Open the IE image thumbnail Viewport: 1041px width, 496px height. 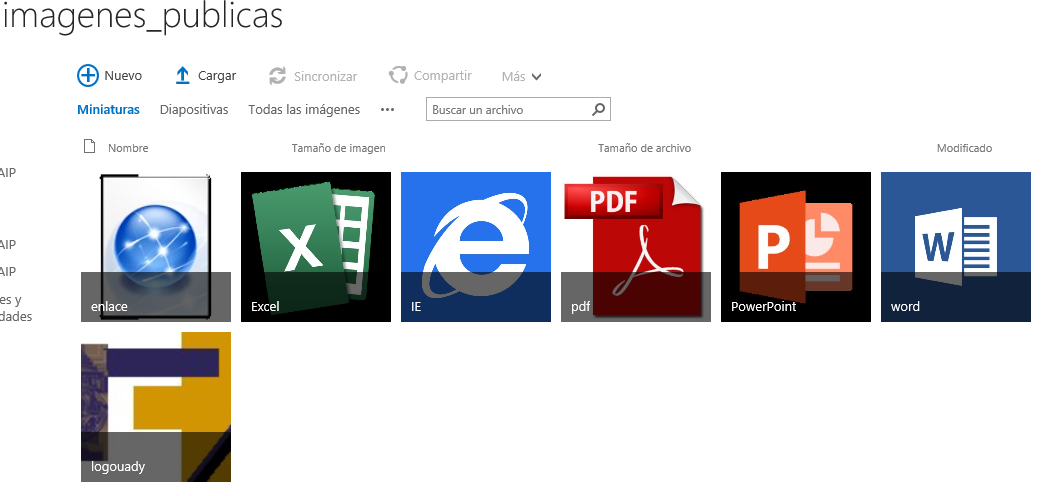point(476,246)
